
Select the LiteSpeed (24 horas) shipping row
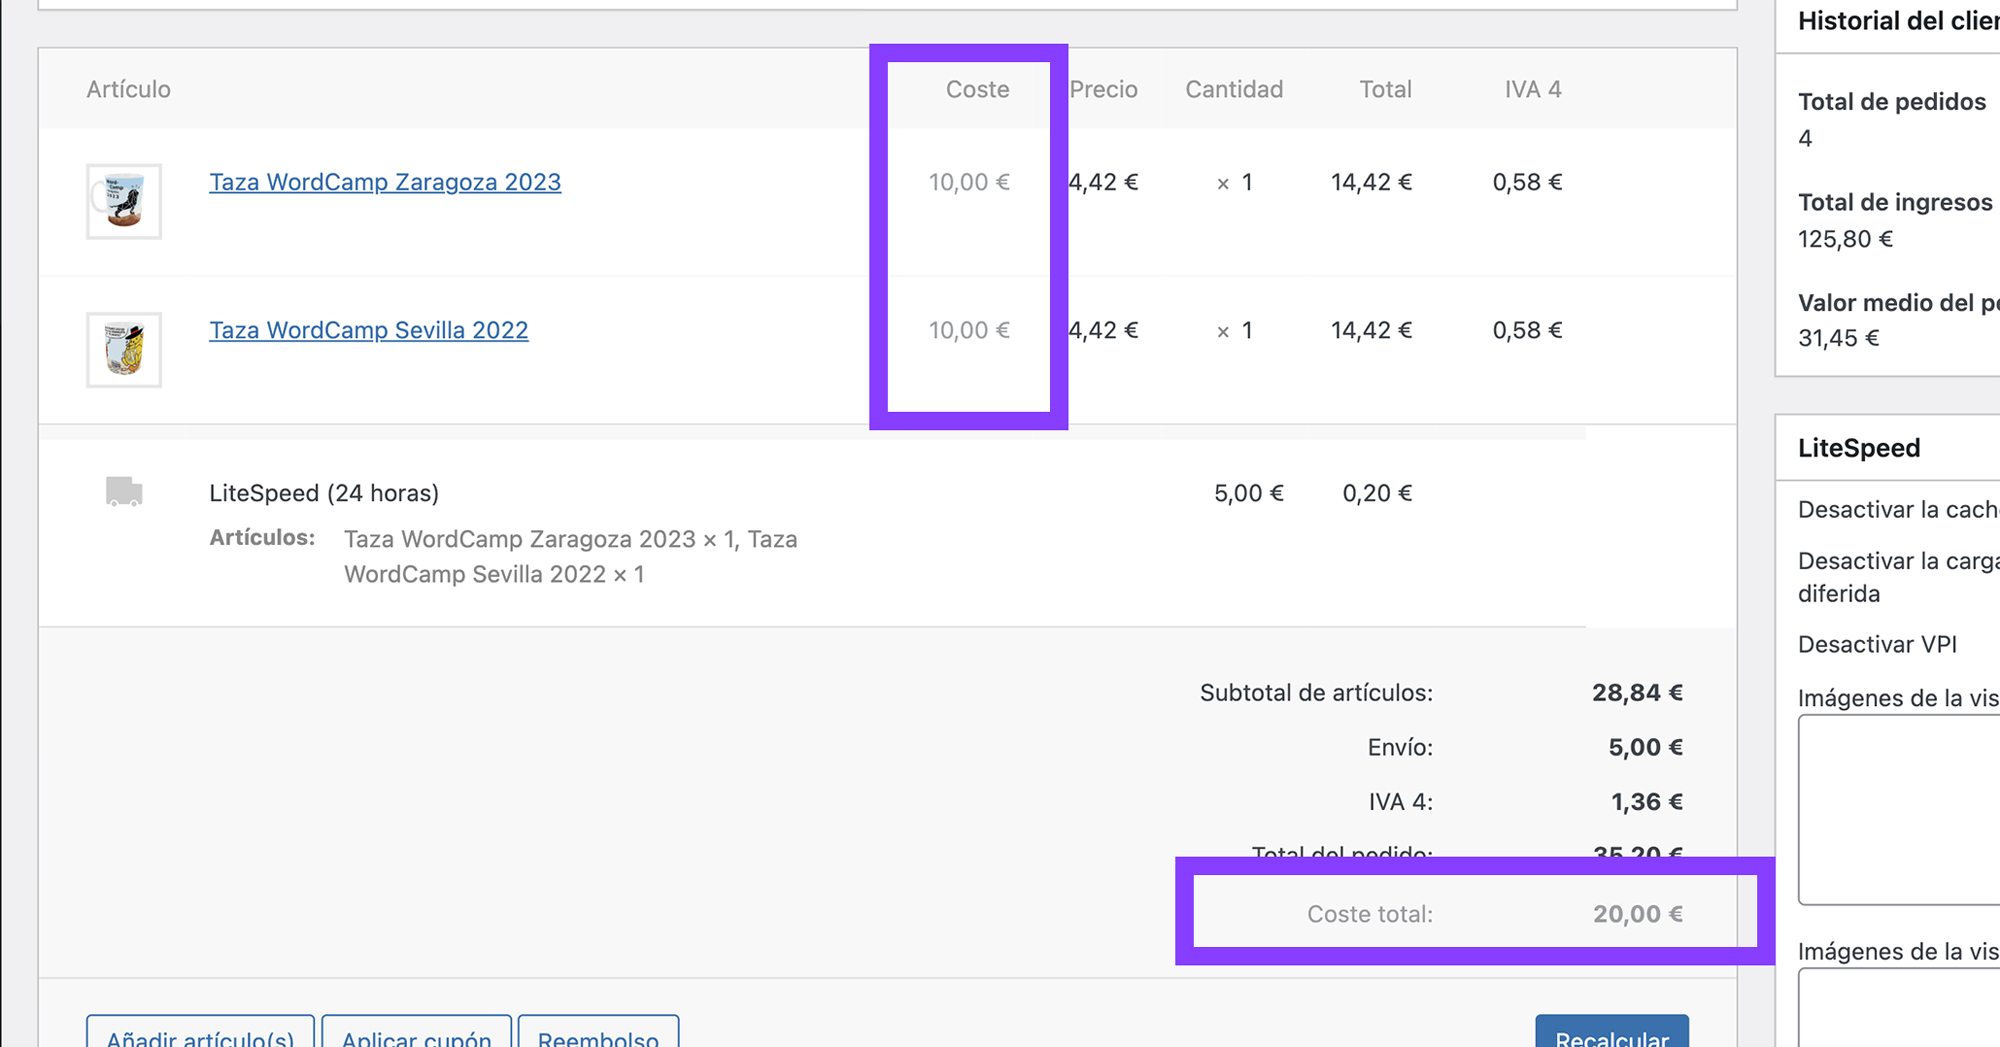[x=324, y=493]
